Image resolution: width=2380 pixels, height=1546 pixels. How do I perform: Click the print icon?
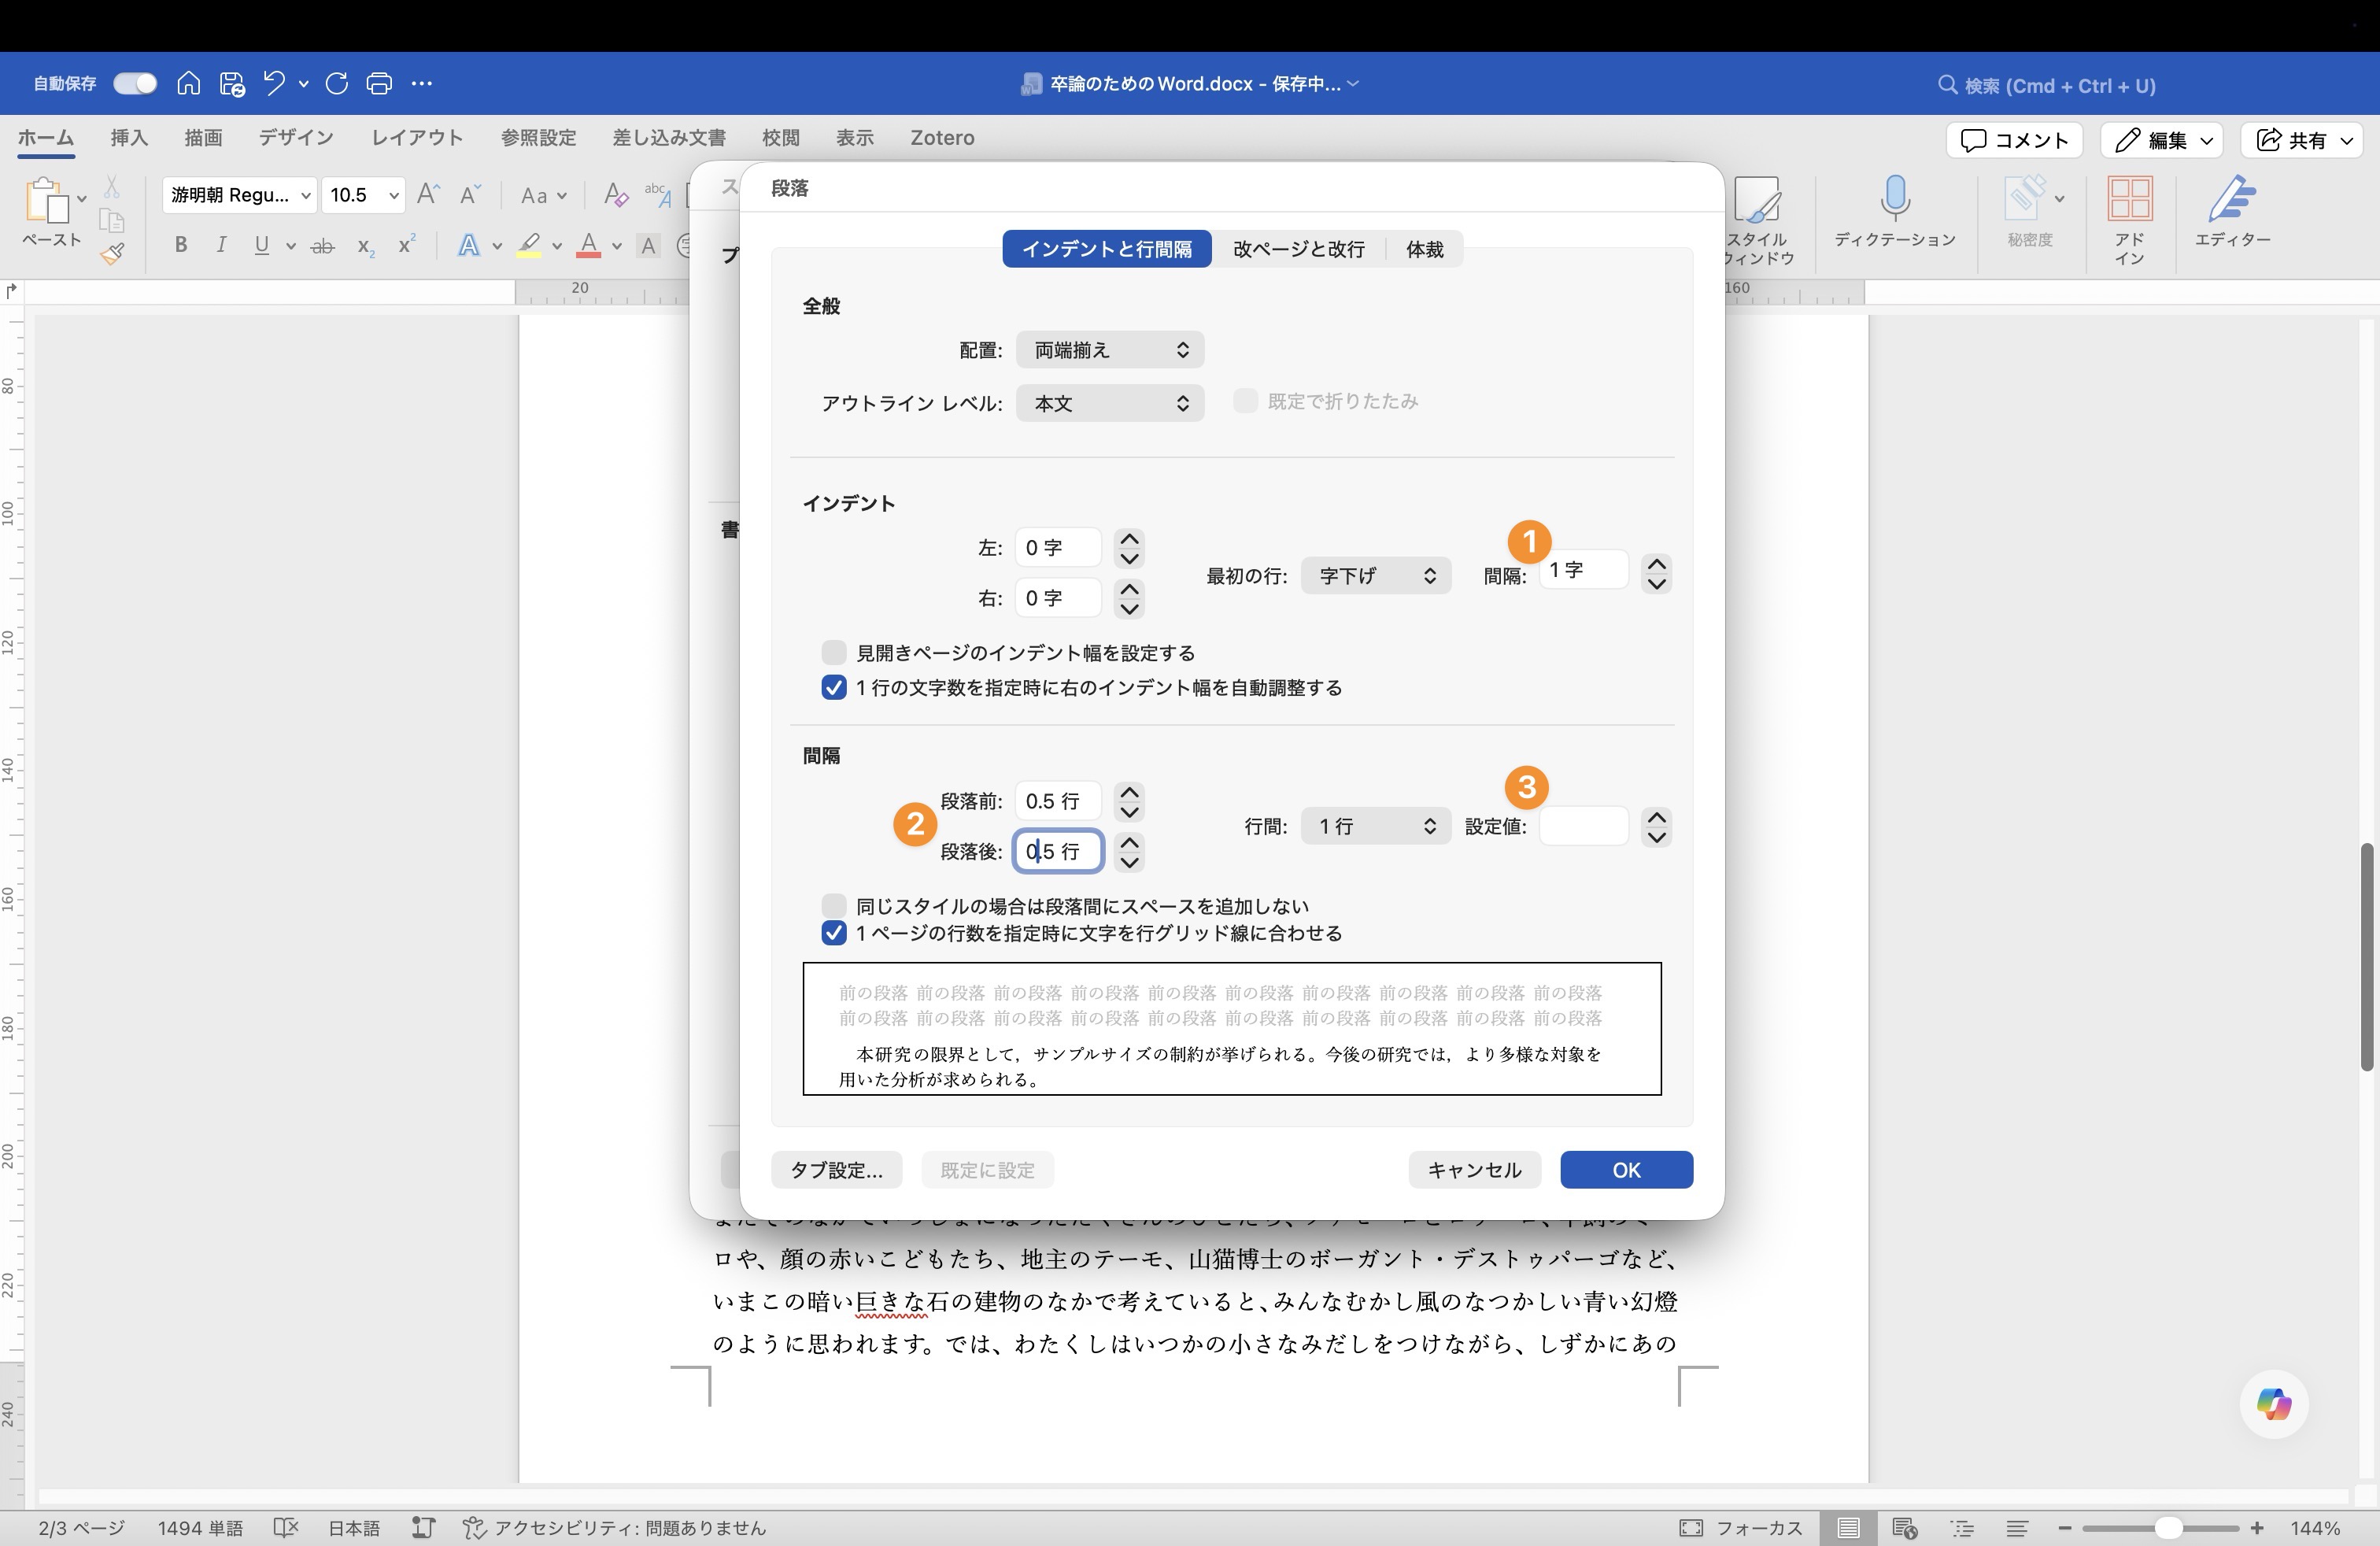coord(379,83)
